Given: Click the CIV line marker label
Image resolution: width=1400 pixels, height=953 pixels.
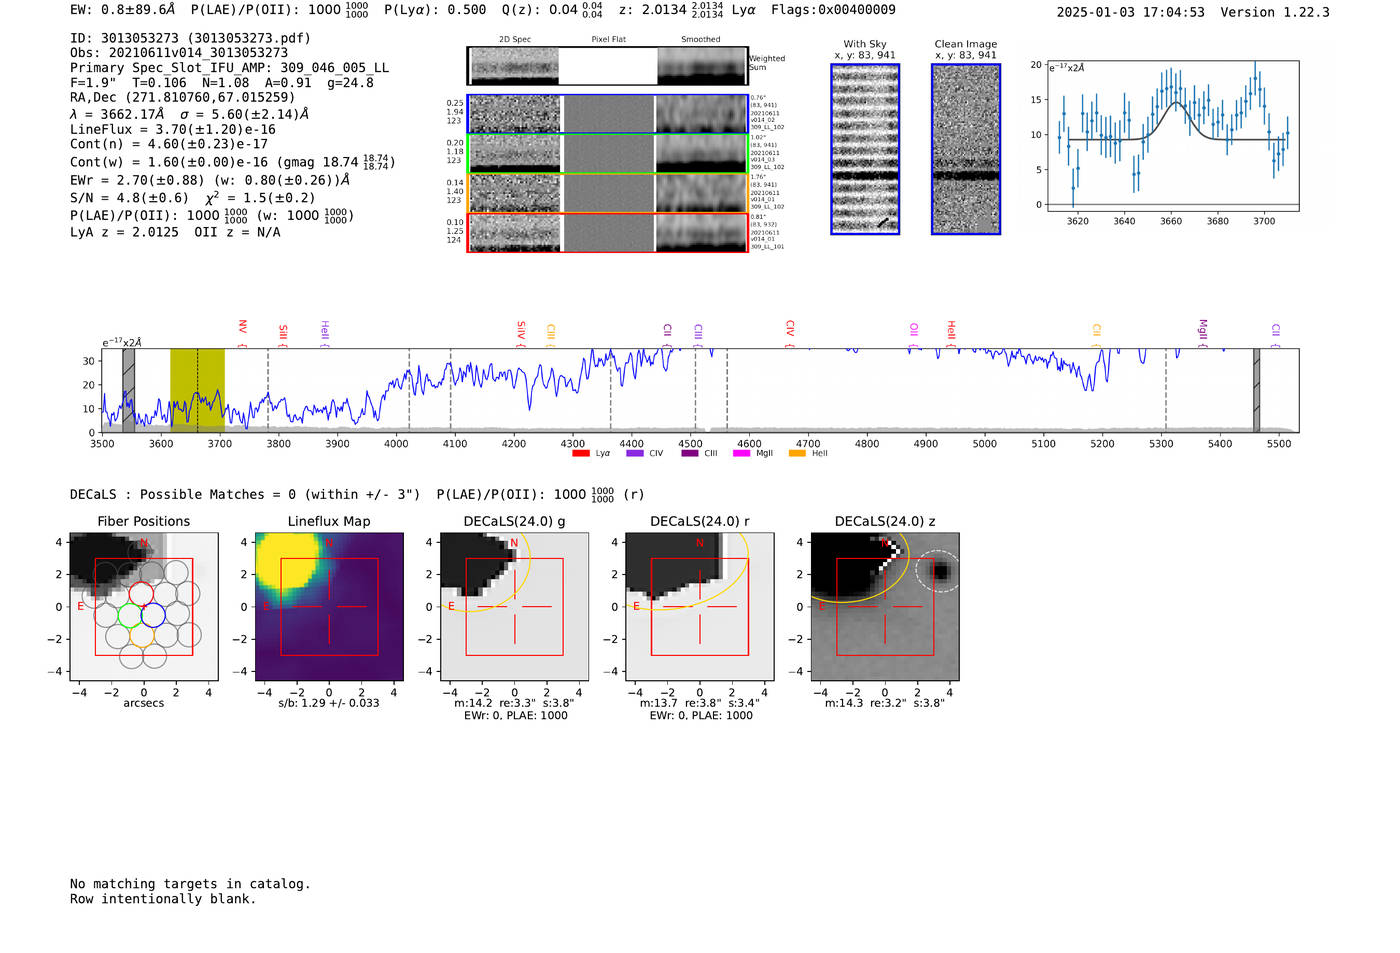Looking at the screenshot, I should pyautogui.click(x=789, y=328).
